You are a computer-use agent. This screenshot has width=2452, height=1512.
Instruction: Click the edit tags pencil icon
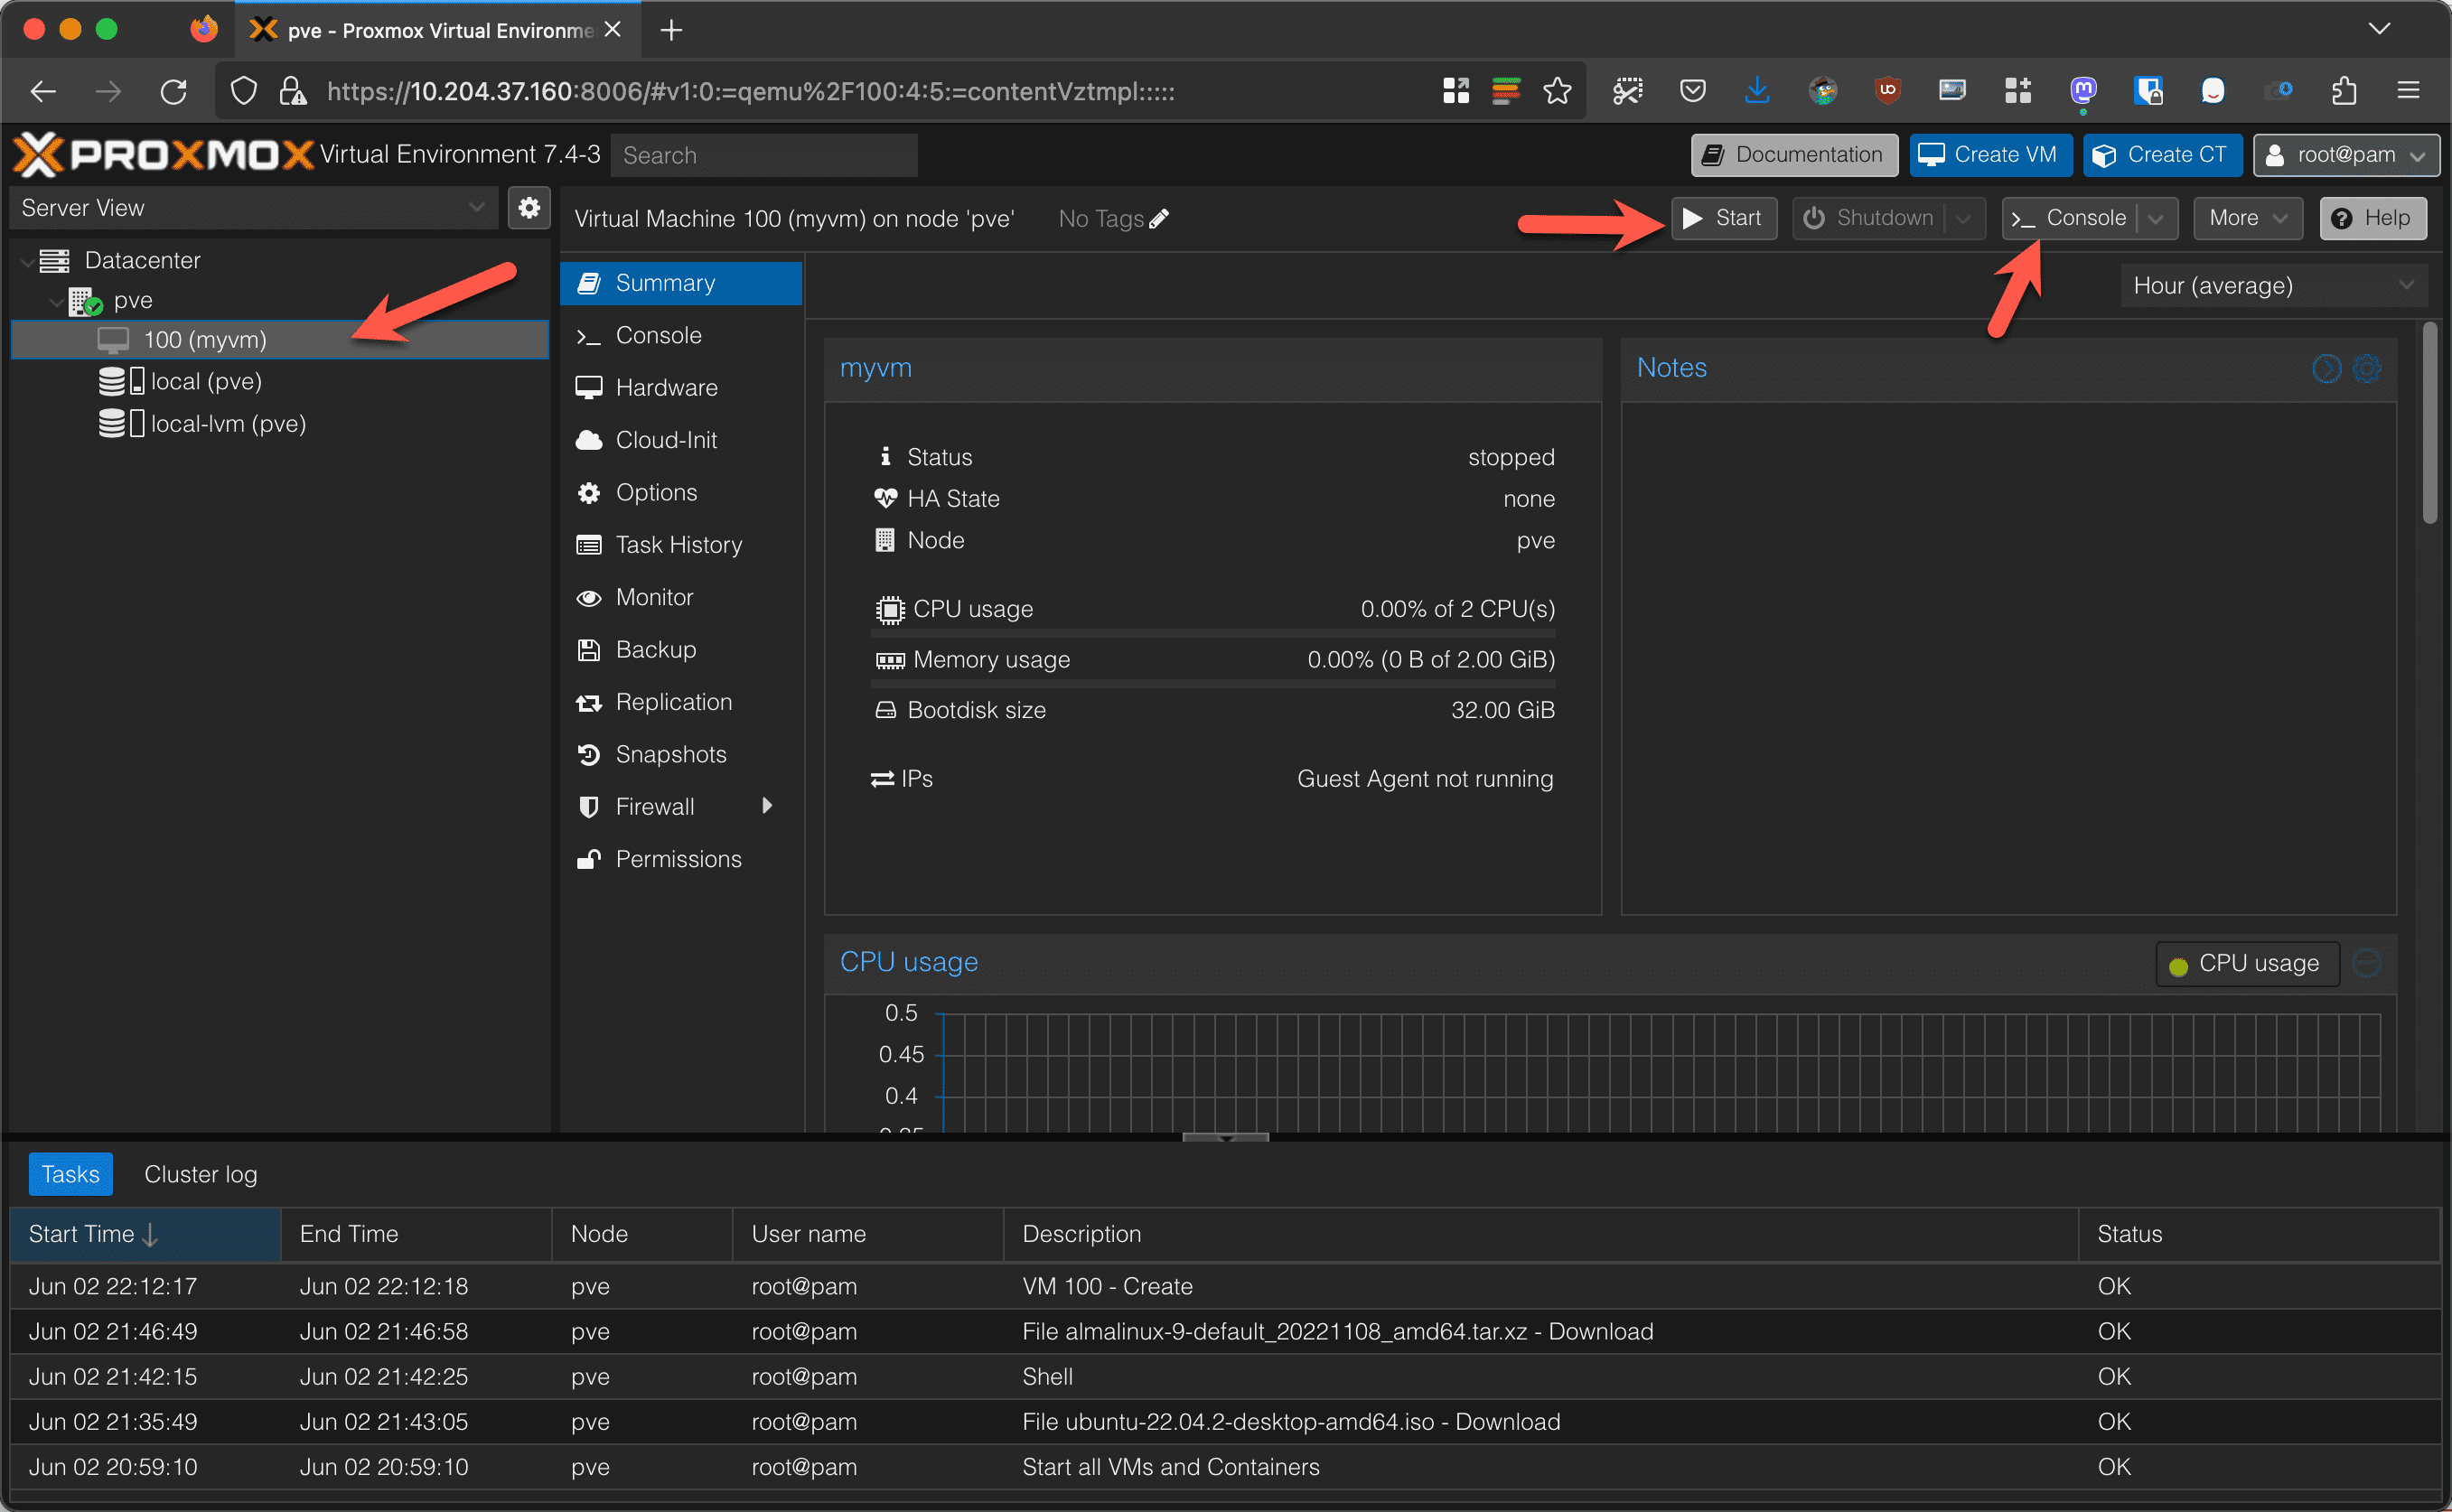click(x=1159, y=218)
